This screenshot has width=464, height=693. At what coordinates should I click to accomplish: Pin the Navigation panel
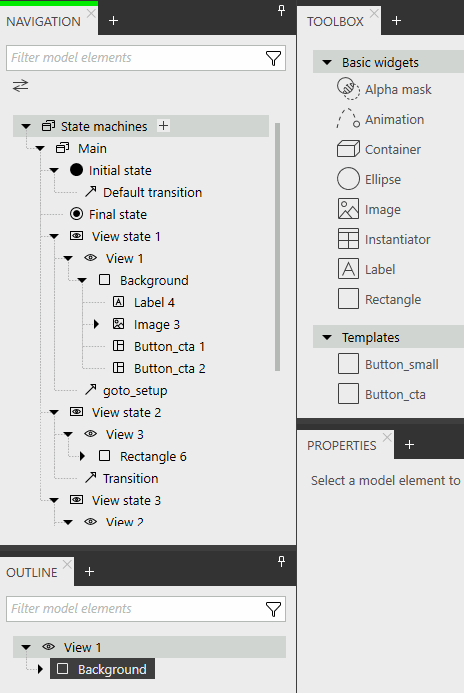pos(281,10)
